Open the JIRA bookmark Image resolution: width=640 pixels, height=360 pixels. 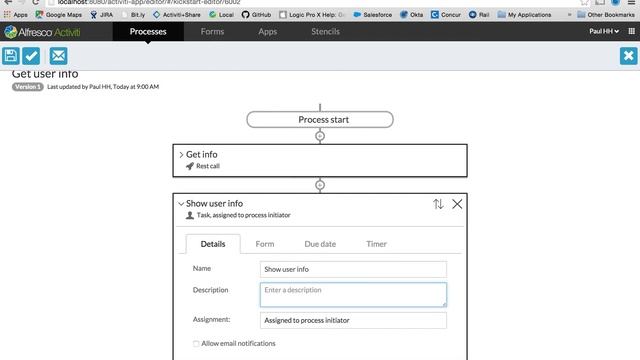click(x=102, y=15)
